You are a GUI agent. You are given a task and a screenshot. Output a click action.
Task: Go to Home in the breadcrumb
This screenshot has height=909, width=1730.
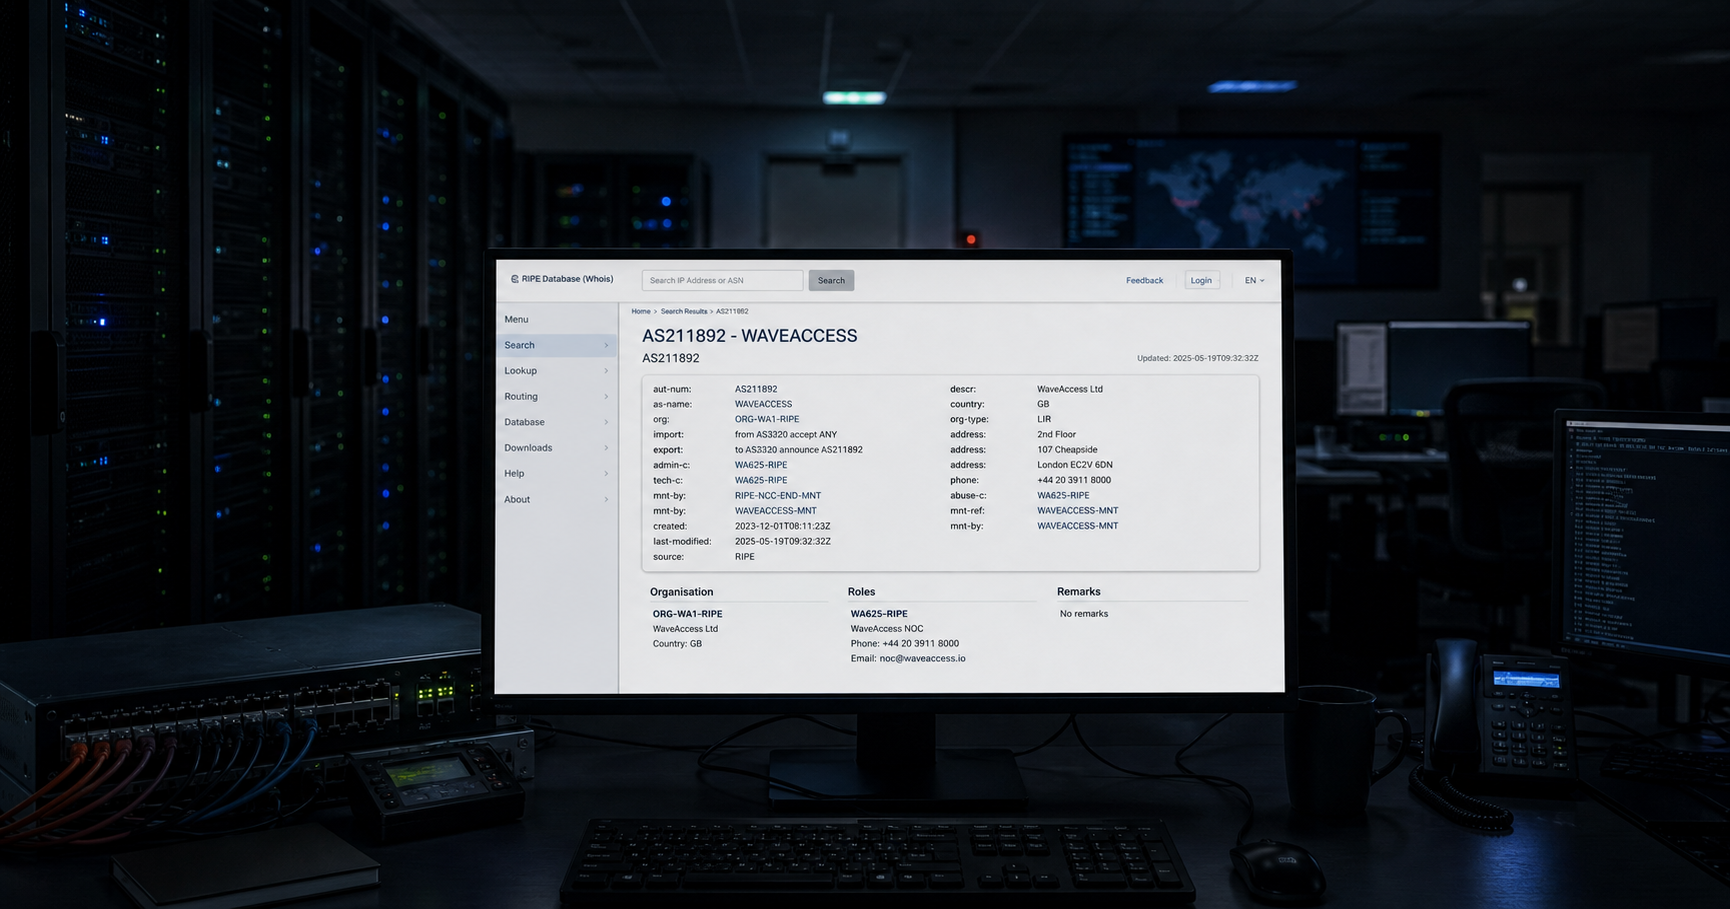[640, 311]
